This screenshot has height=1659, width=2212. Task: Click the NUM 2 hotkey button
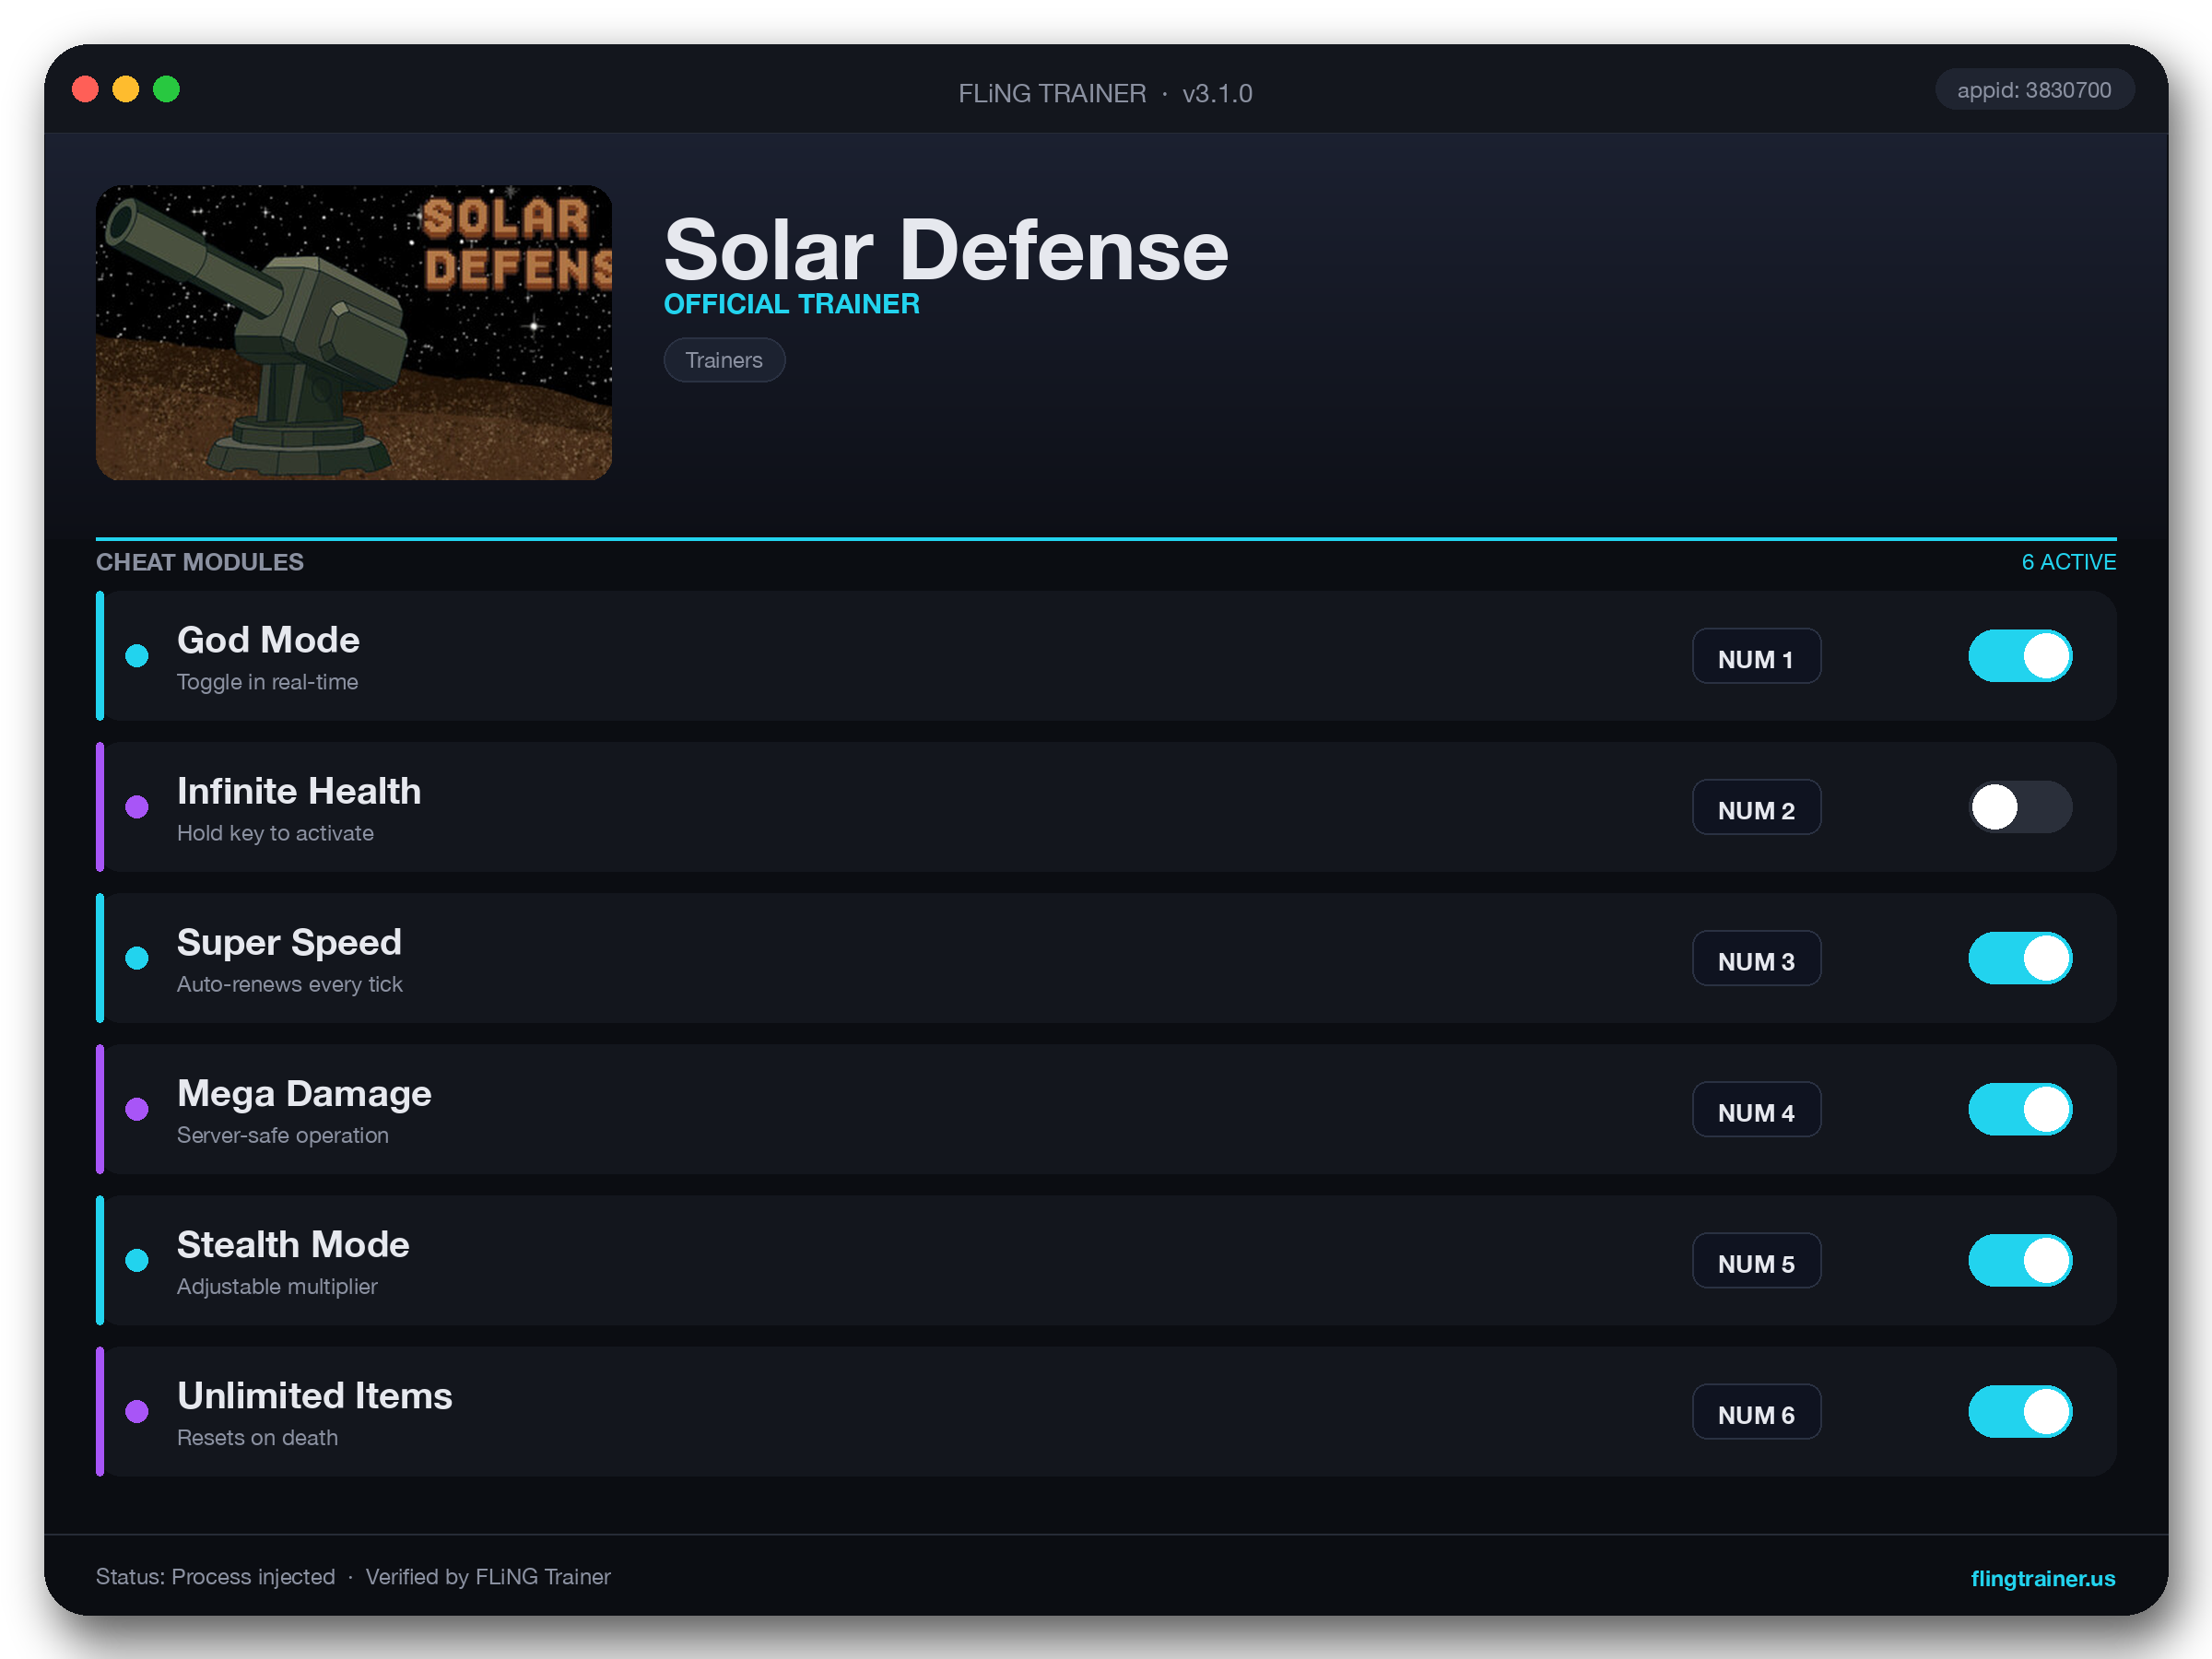pyautogui.click(x=1756, y=807)
